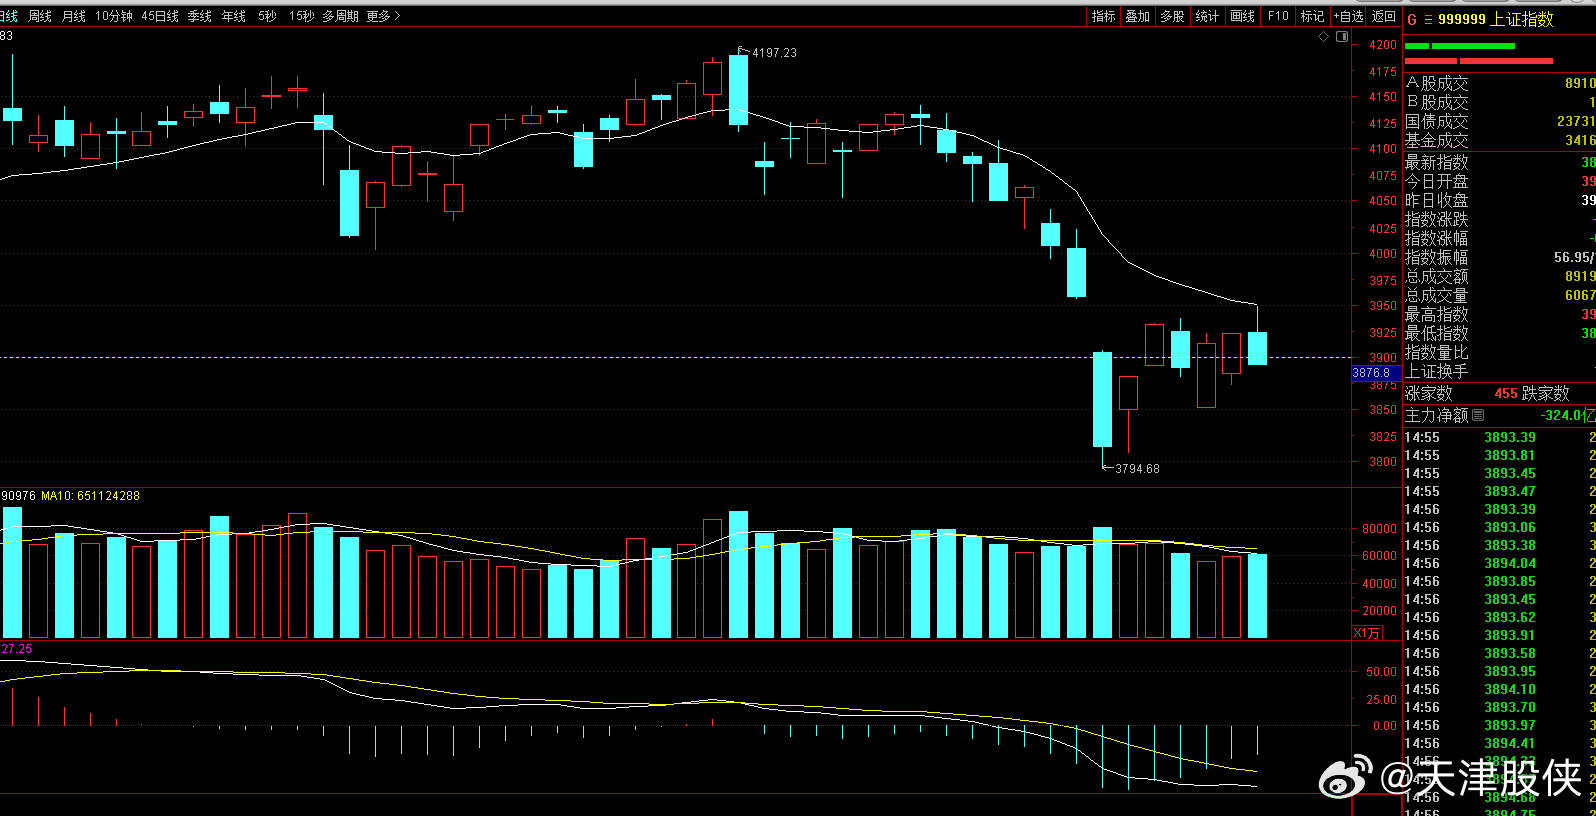1596x816 pixels.
Task: Click the A股成交 row label
Action: pos(1437,84)
